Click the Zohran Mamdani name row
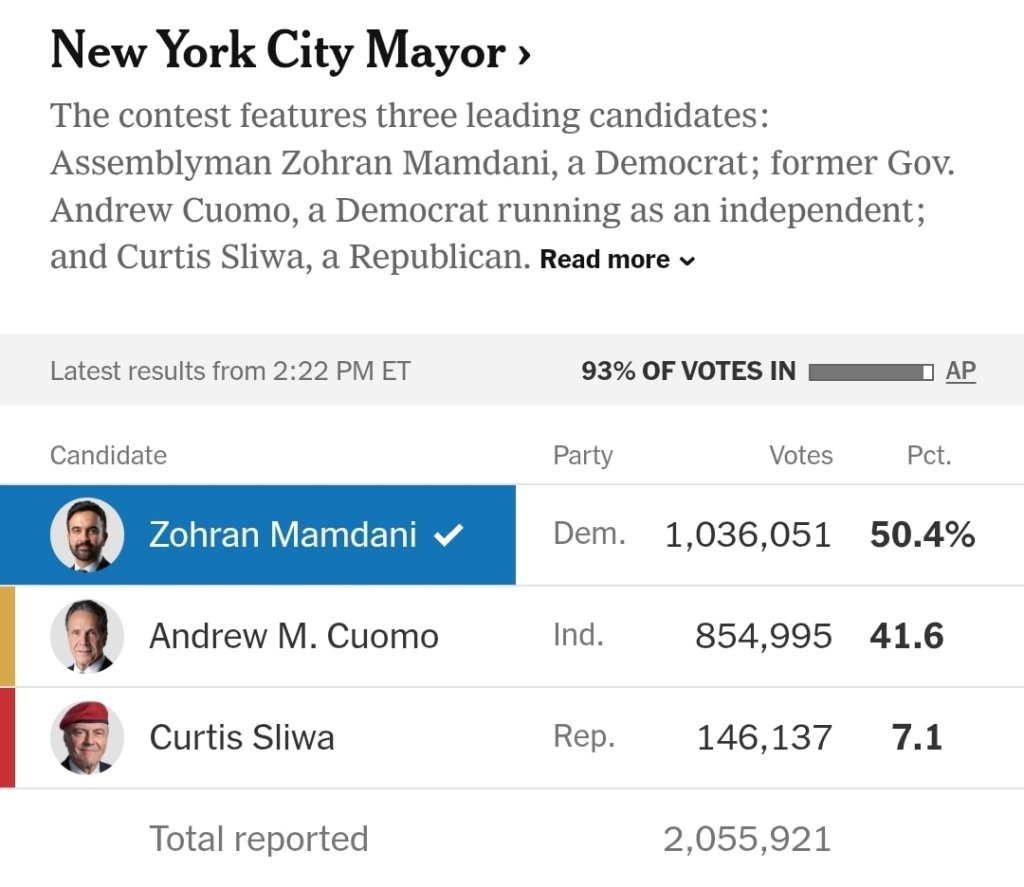 282,535
